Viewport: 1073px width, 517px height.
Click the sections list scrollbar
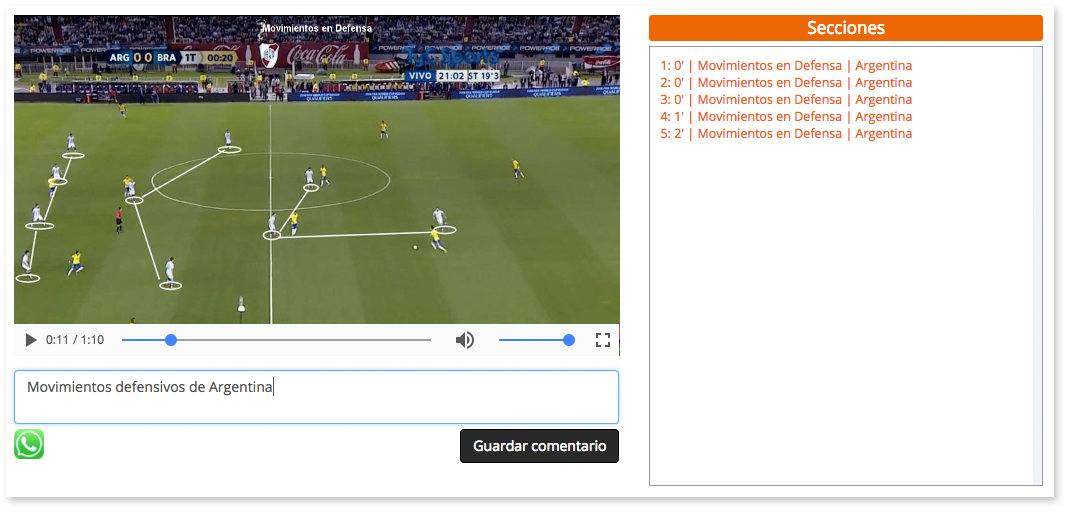(x=1037, y=265)
